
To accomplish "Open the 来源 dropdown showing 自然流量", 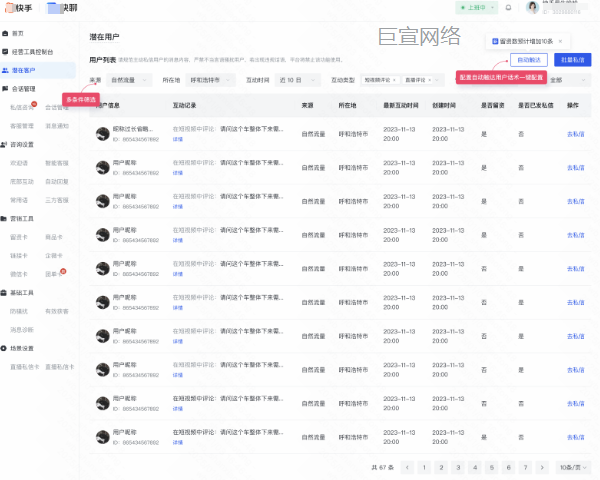I will (129, 80).
